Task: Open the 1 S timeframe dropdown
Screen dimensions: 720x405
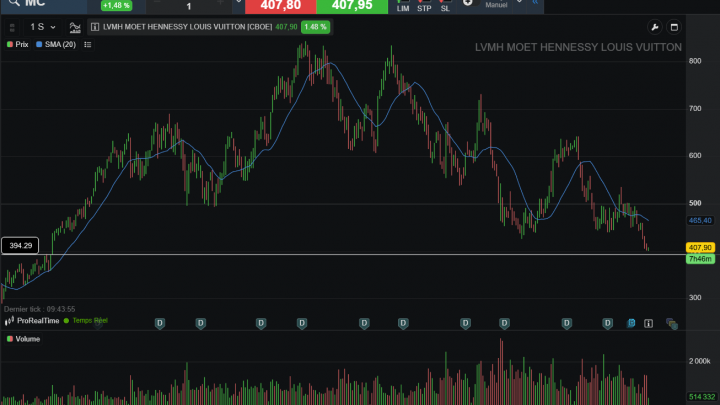Action: tap(43, 27)
